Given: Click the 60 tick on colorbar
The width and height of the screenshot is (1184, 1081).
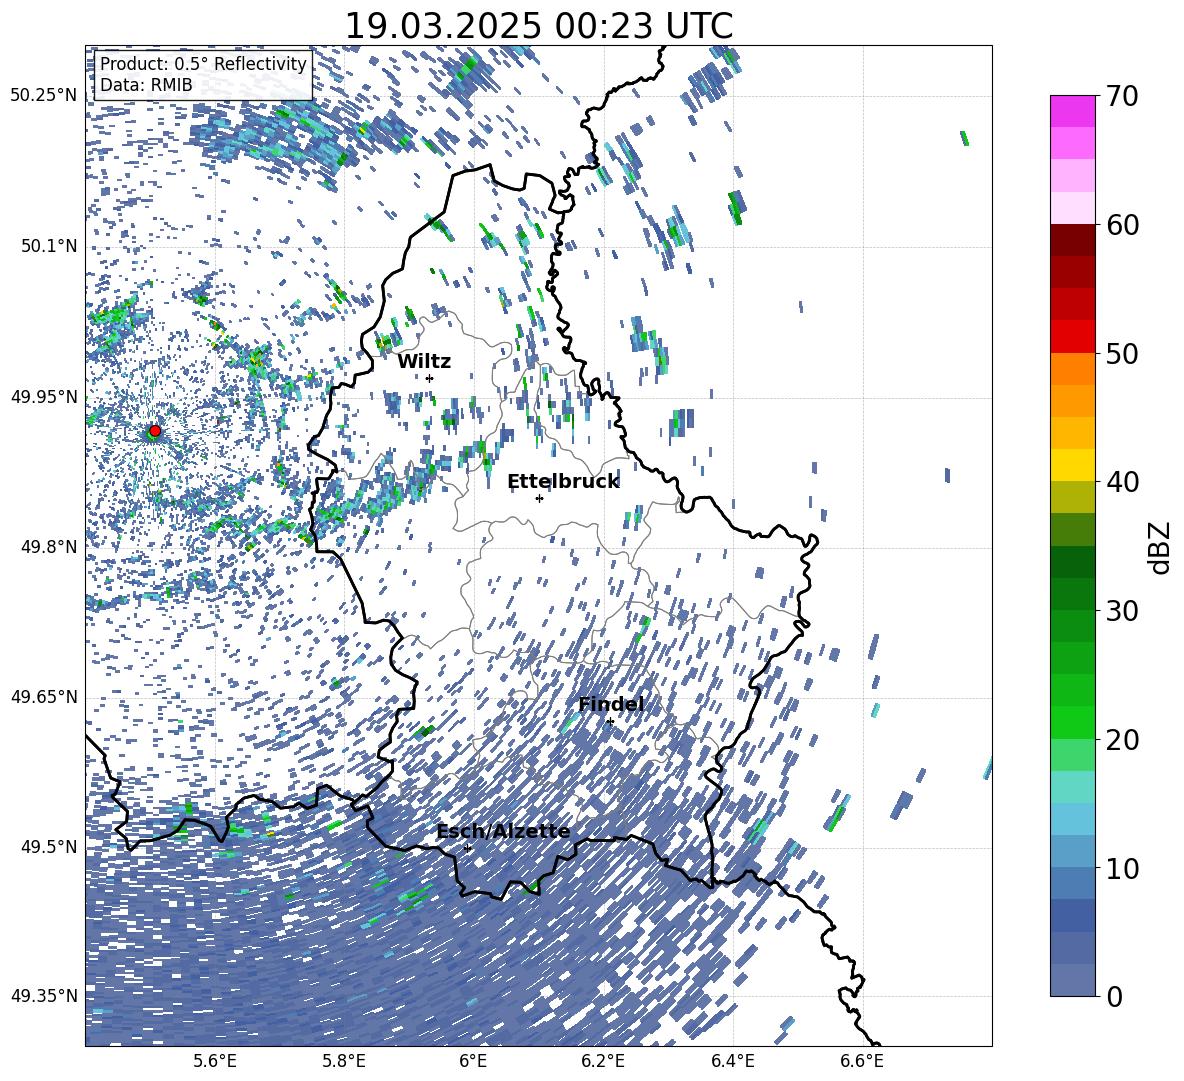Looking at the screenshot, I should 1122,225.
